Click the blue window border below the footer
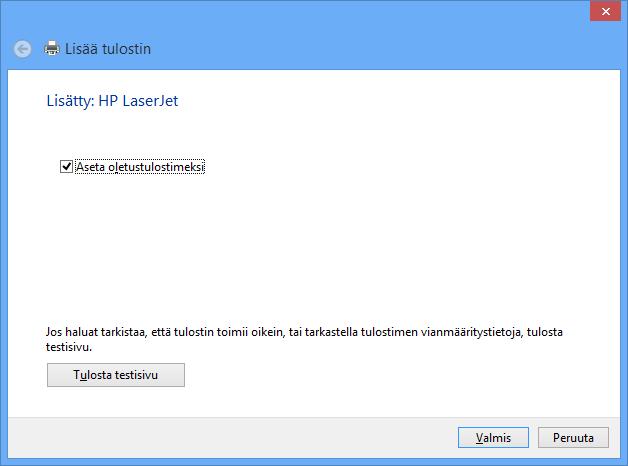The height and width of the screenshot is (466, 628). [314, 462]
